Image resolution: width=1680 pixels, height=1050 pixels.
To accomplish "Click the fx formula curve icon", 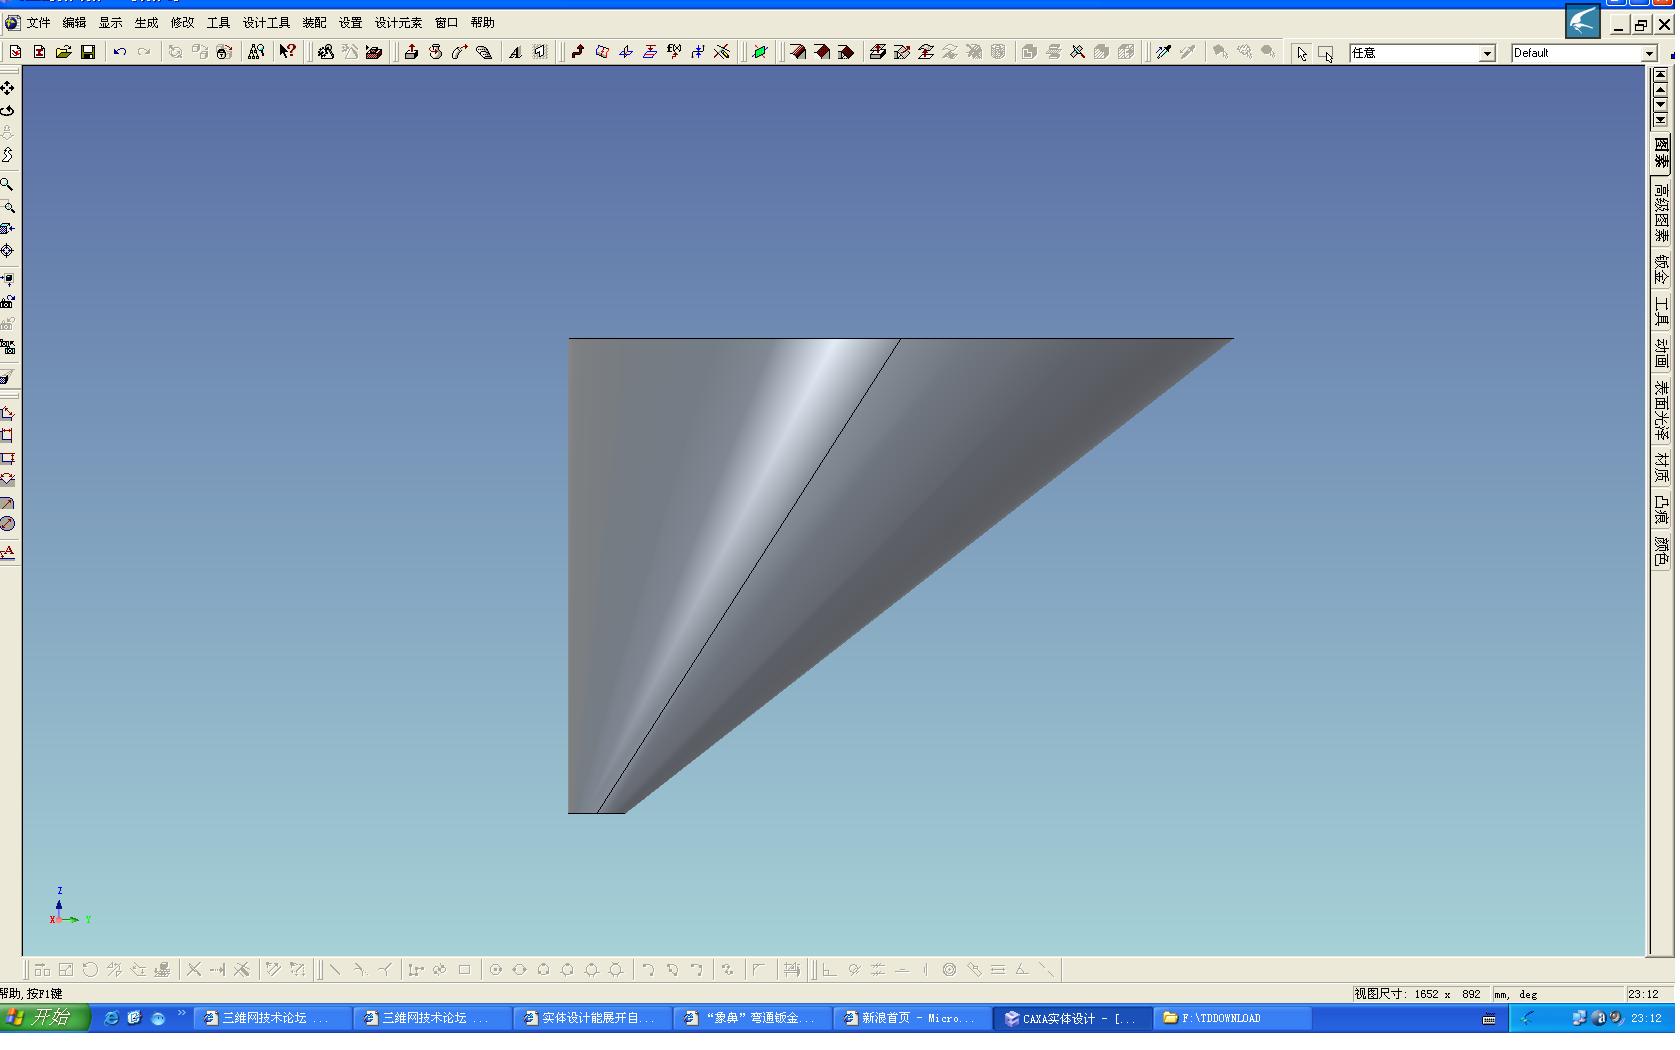I will click(674, 52).
